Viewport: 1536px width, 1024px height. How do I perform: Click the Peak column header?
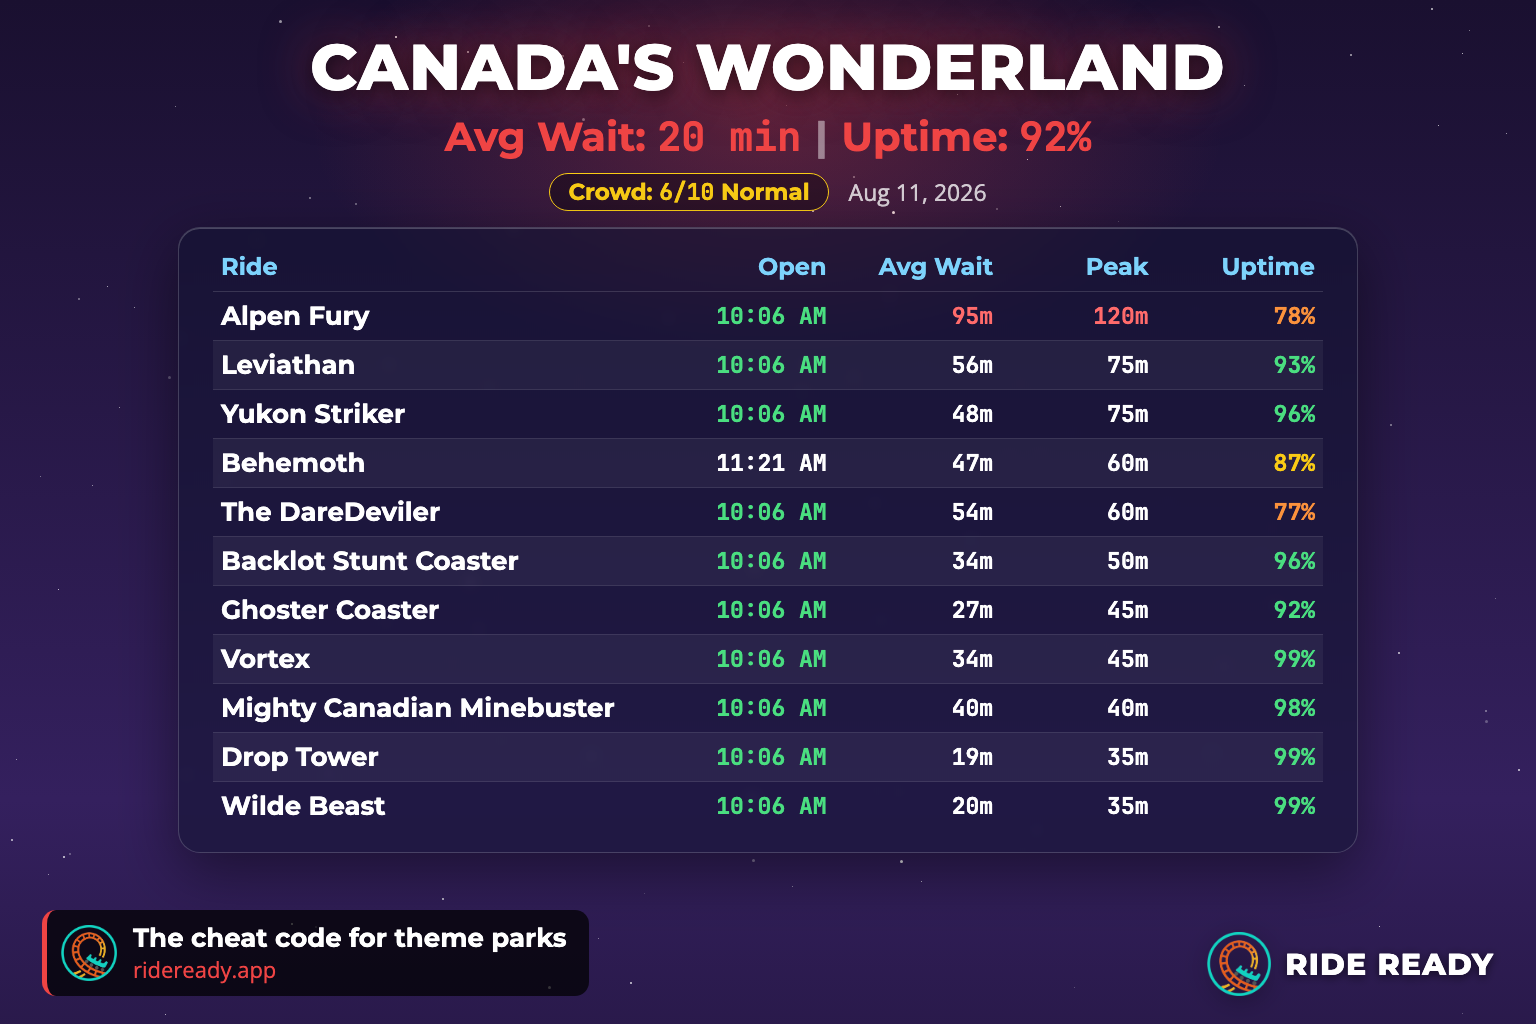tap(1117, 267)
